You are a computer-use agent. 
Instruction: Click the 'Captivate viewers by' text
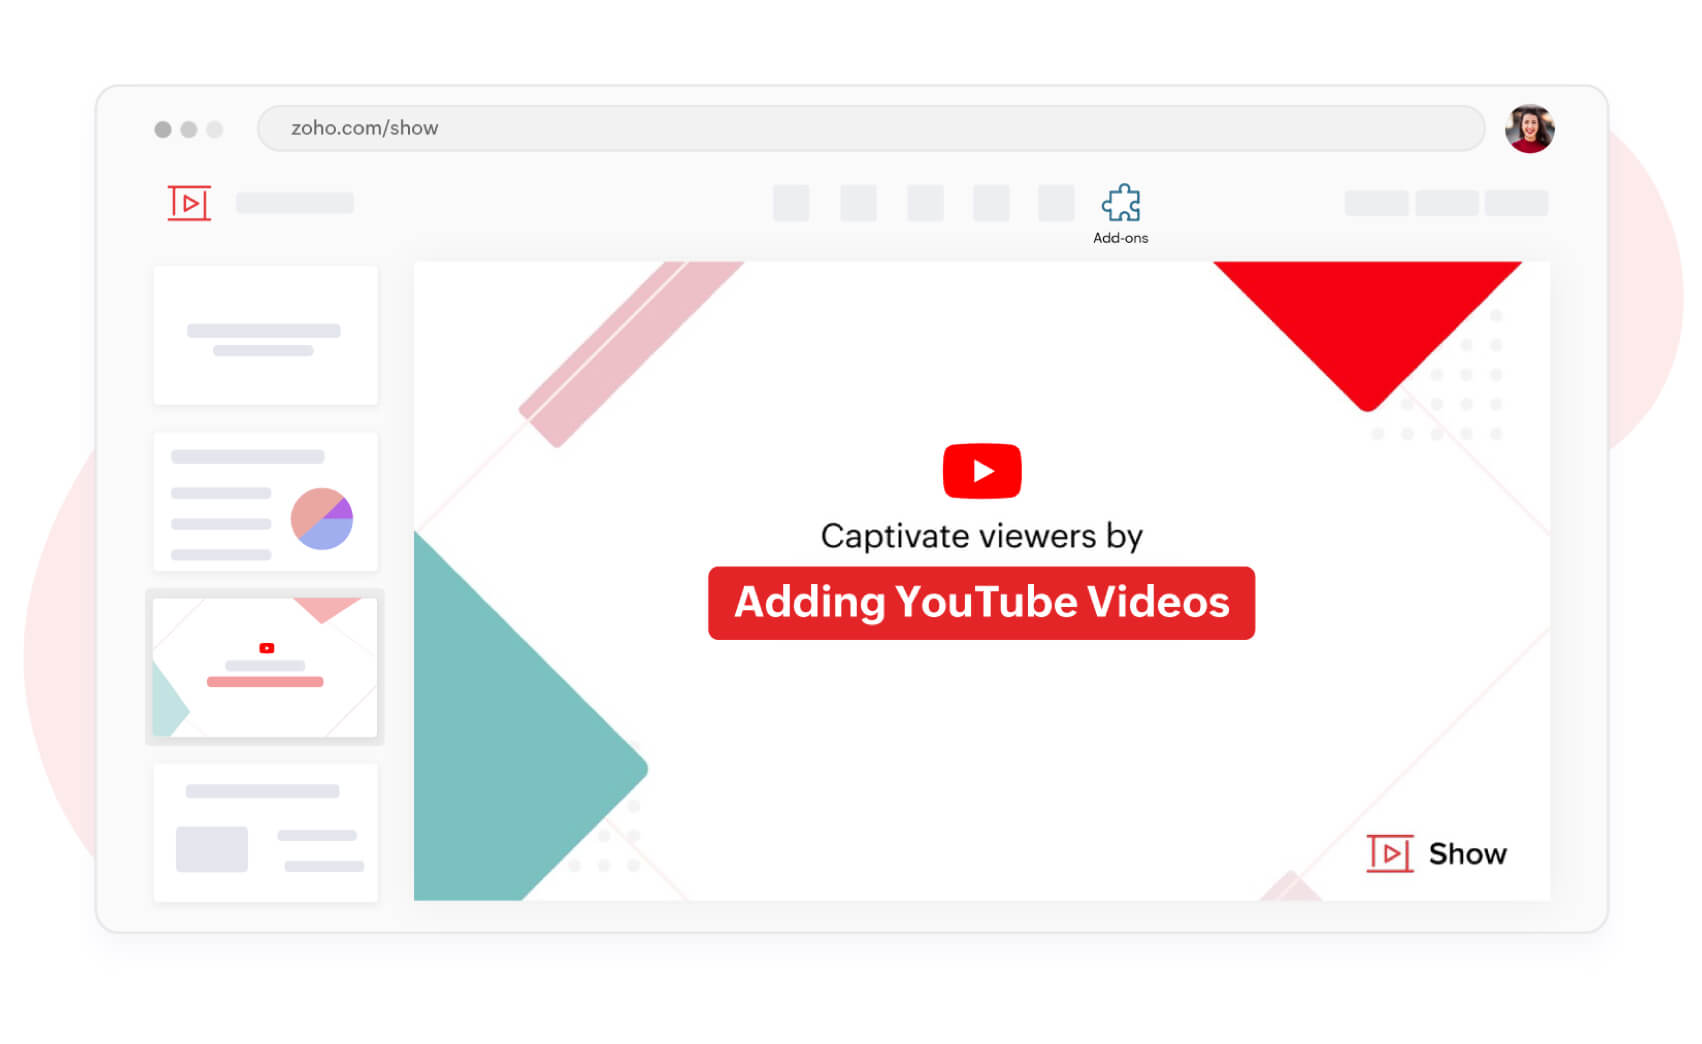pyautogui.click(x=981, y=537)
